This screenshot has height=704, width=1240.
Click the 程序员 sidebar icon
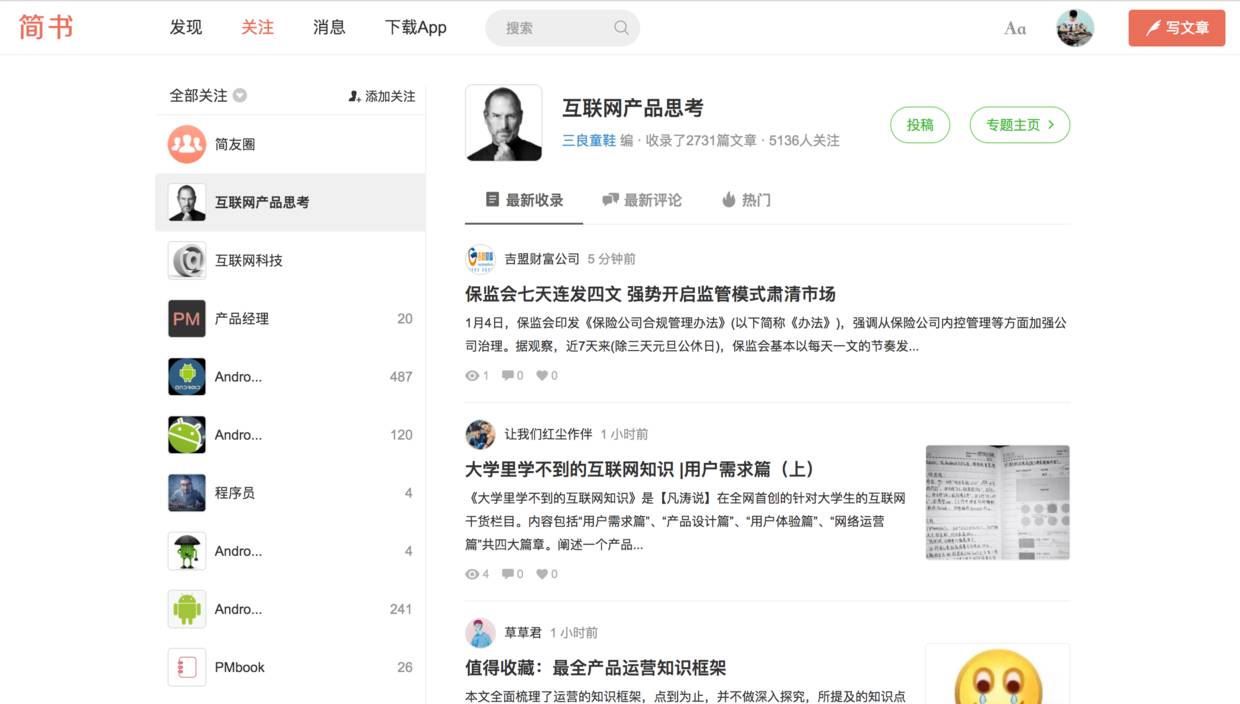(187, 492)
